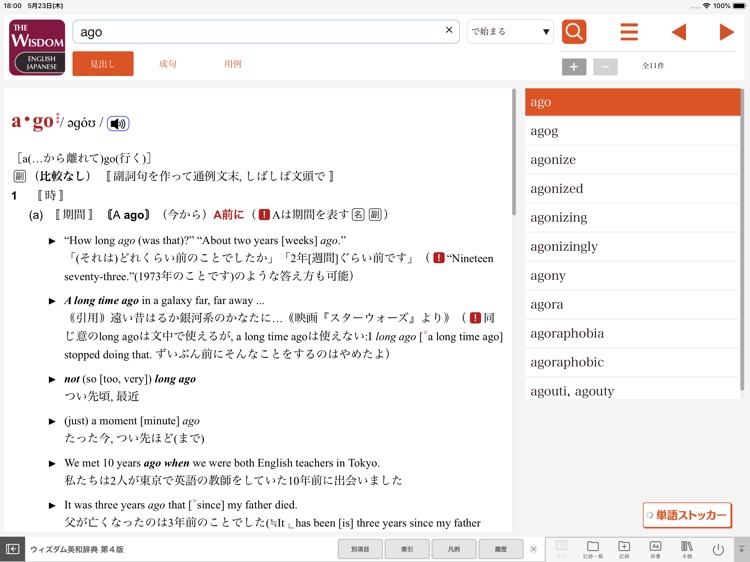Click the orange magnifying glass search button
This screenshot has width=750, height=562.
pos(574,32)
